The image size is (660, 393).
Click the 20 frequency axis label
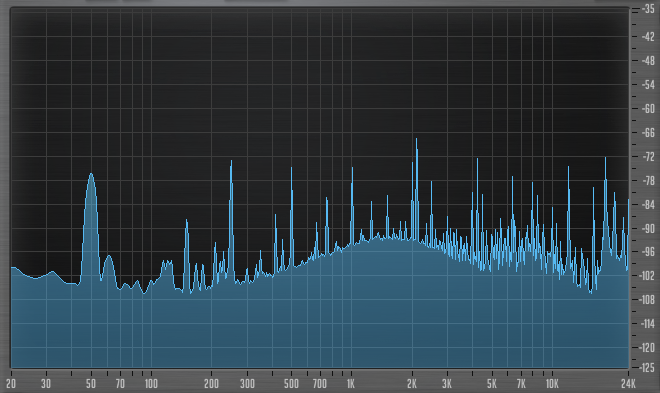[x=11, y=384]
